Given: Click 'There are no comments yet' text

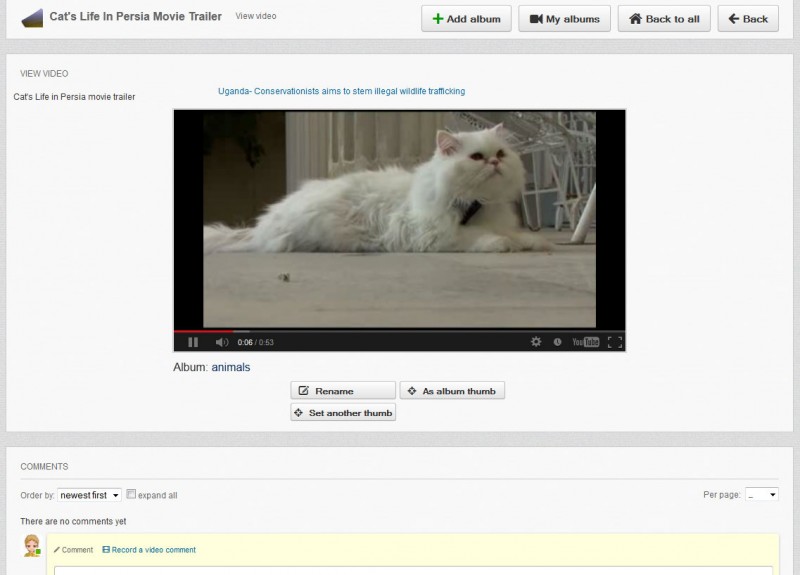Looking at the screenshot, I should [73, 521].
